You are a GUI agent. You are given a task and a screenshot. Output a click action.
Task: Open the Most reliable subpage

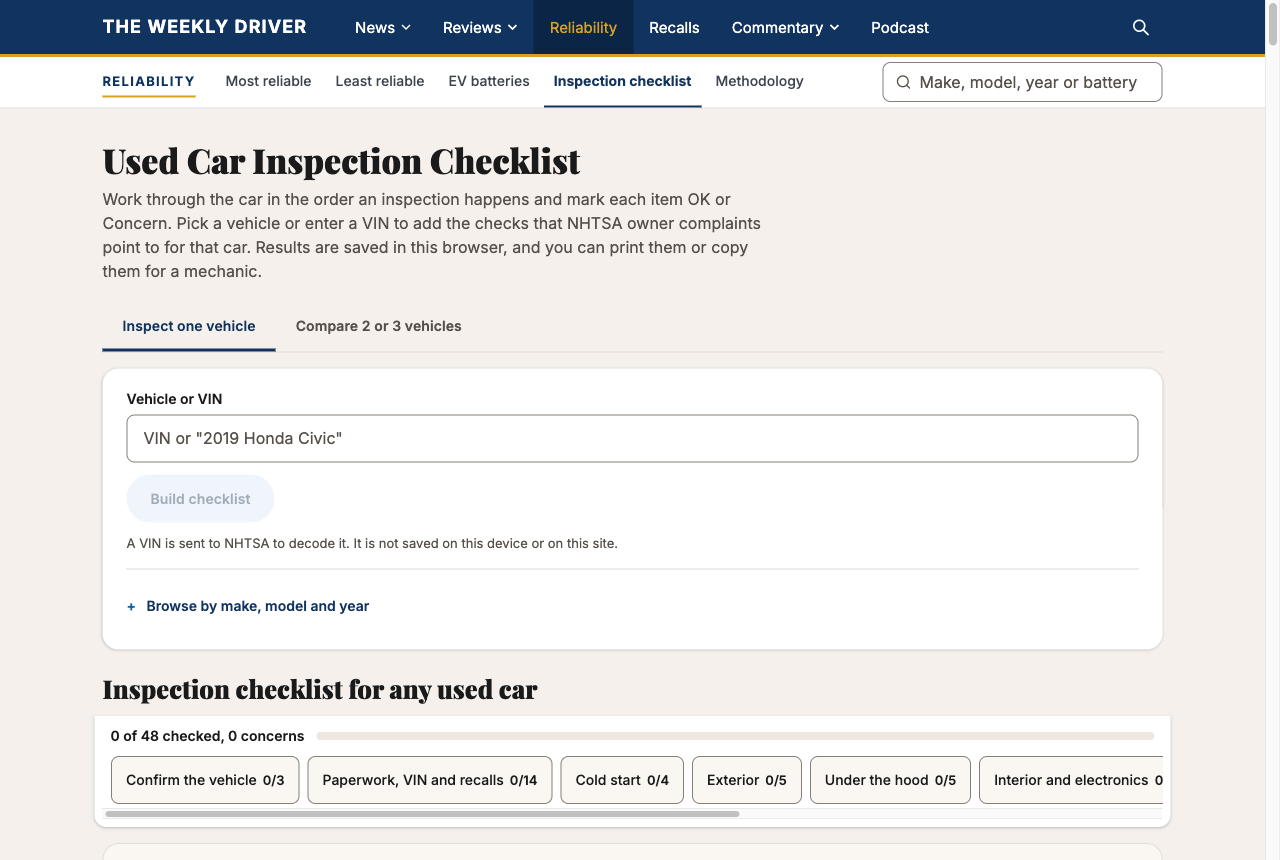coord(268,81)
